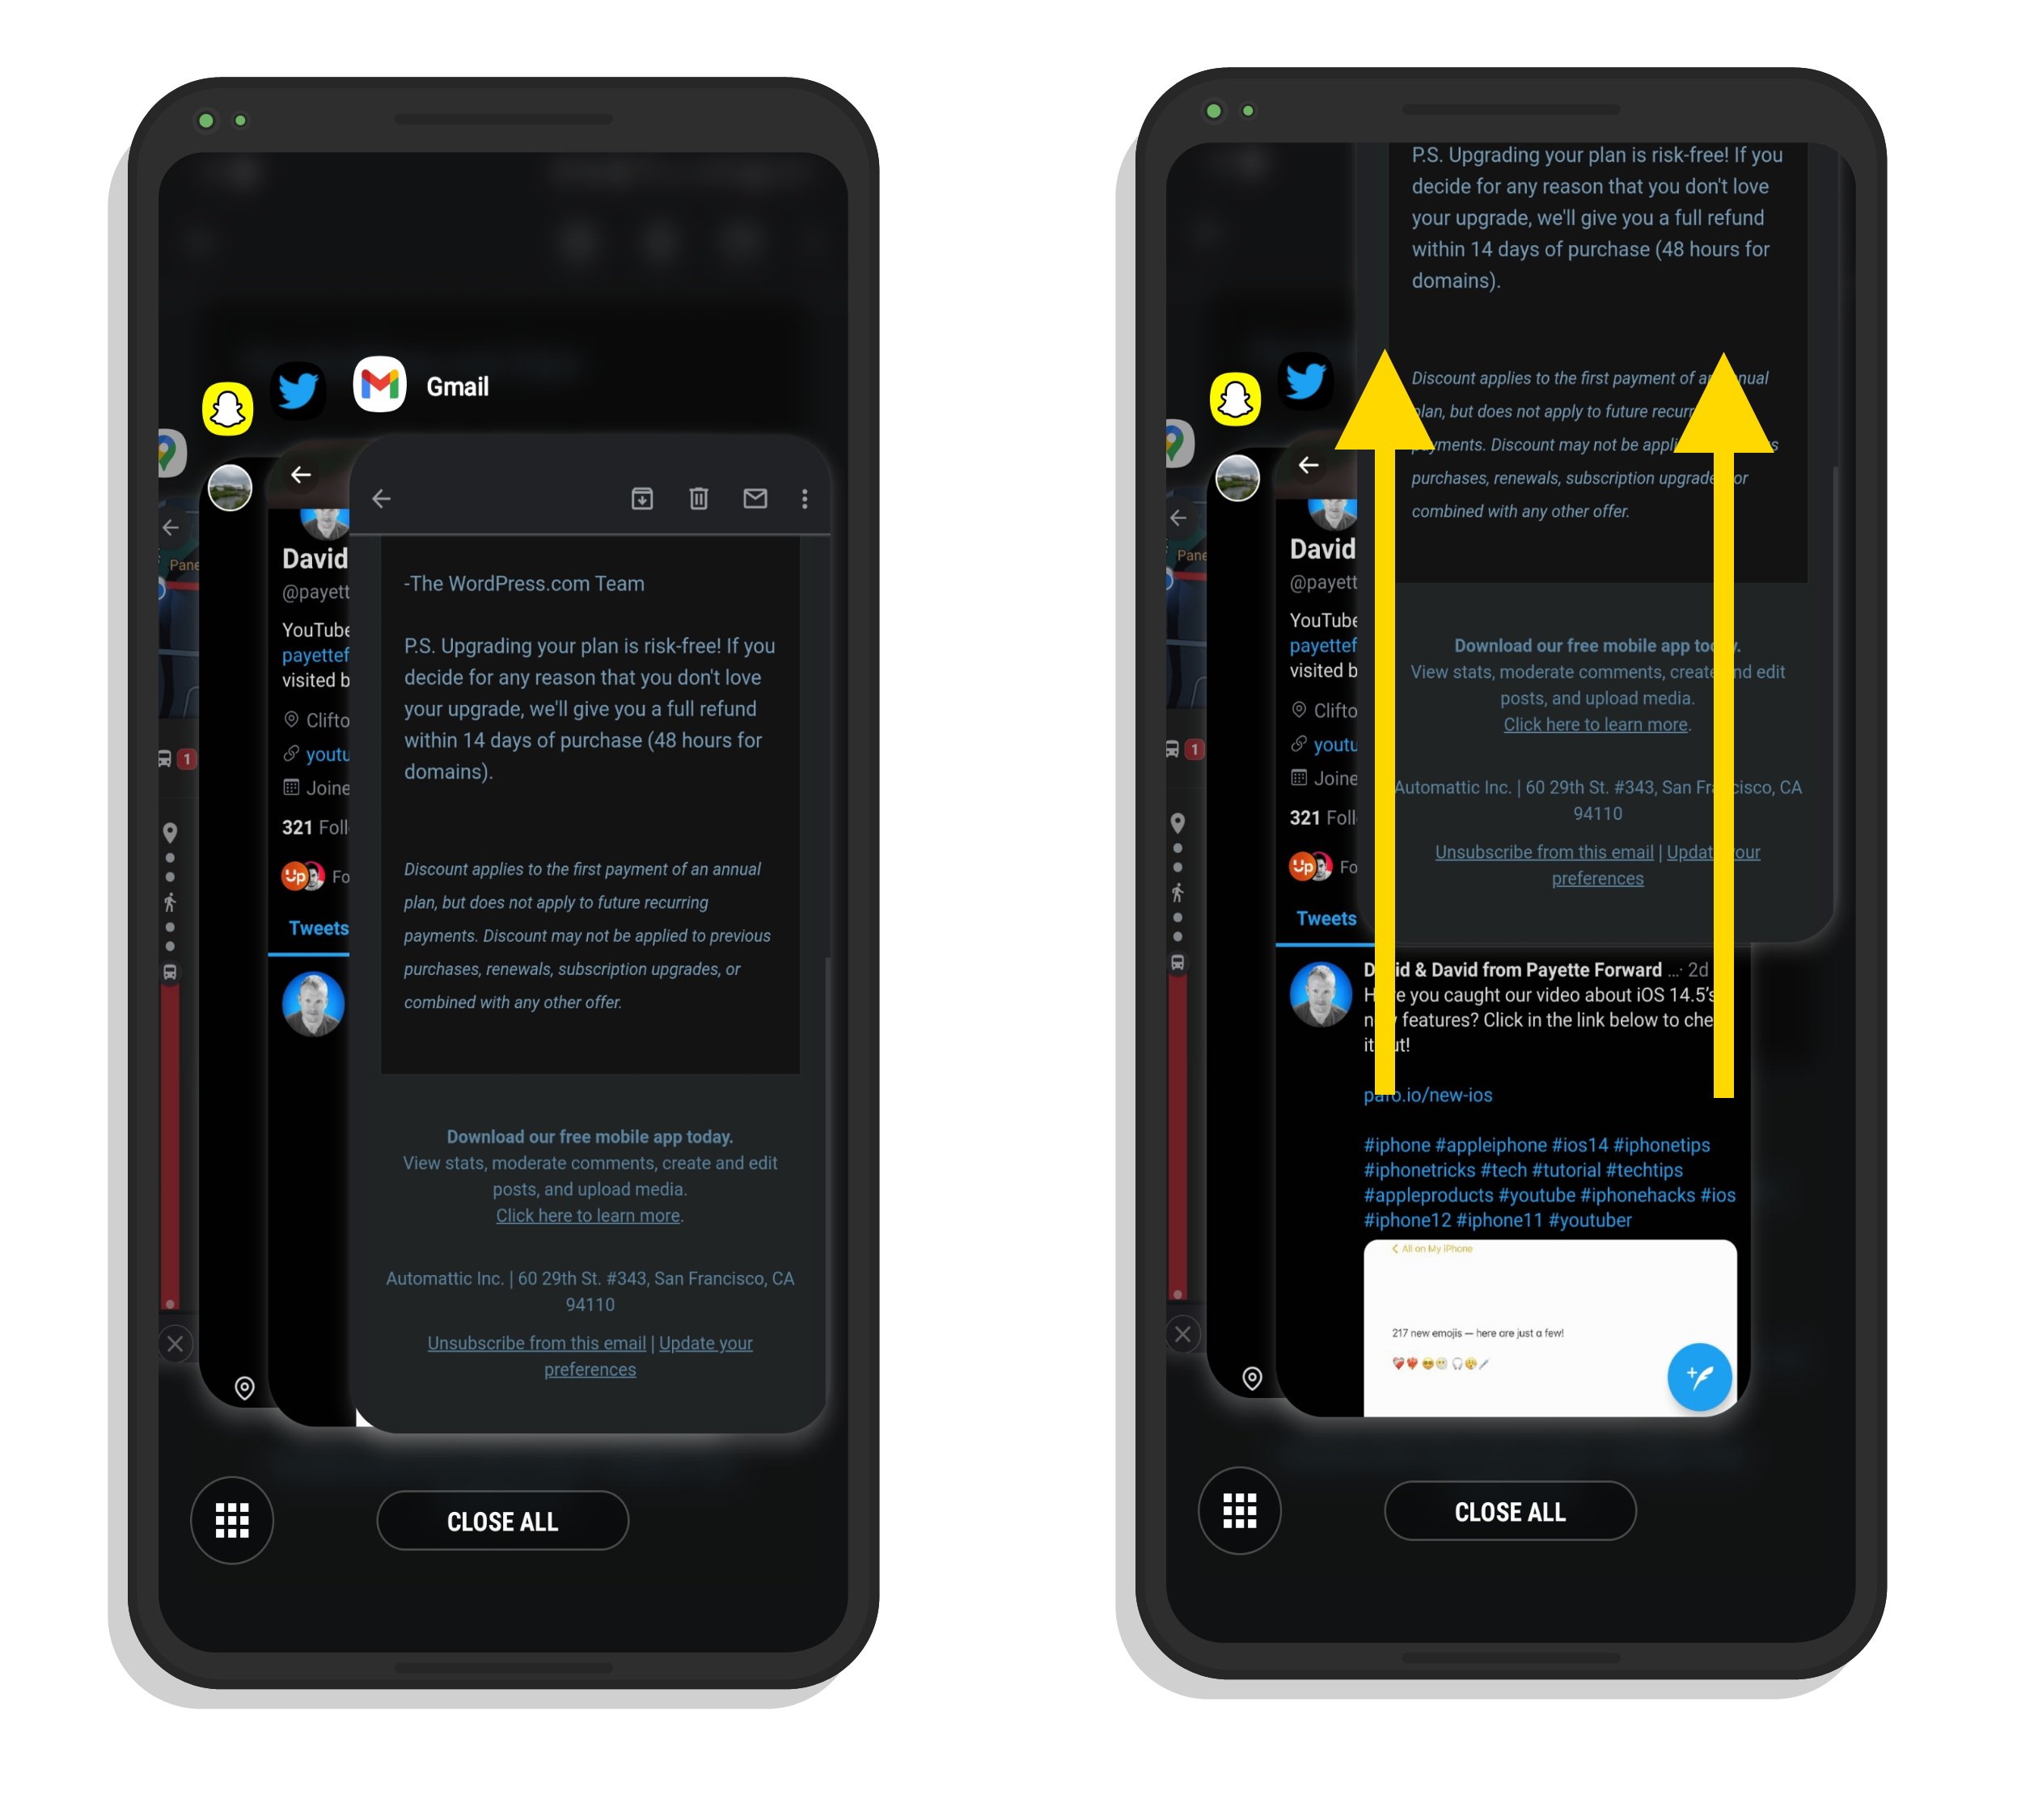Tap the delete trash icon in Gmail
Screen dimensions: 2017x1820
(700, 500)
